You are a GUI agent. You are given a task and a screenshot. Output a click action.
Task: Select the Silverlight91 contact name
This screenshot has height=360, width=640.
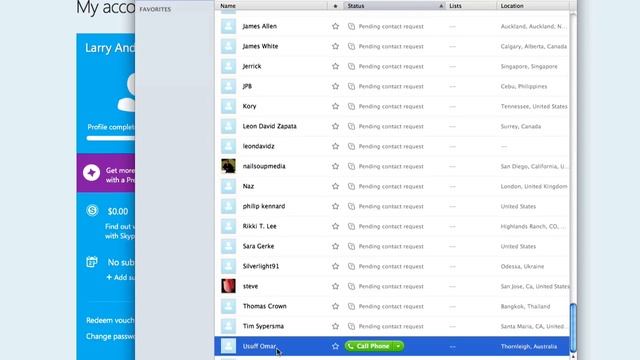pyautogui.click(x=261, y=266)
